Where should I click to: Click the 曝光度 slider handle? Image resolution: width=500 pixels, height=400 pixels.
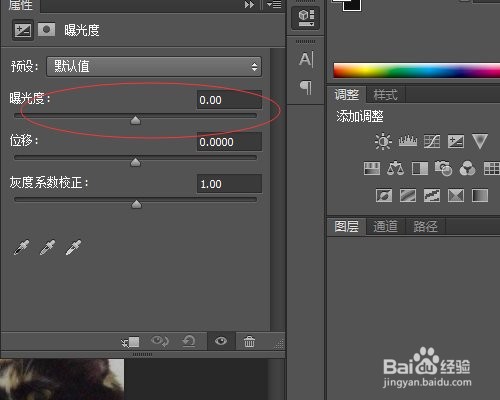[135, 120]
